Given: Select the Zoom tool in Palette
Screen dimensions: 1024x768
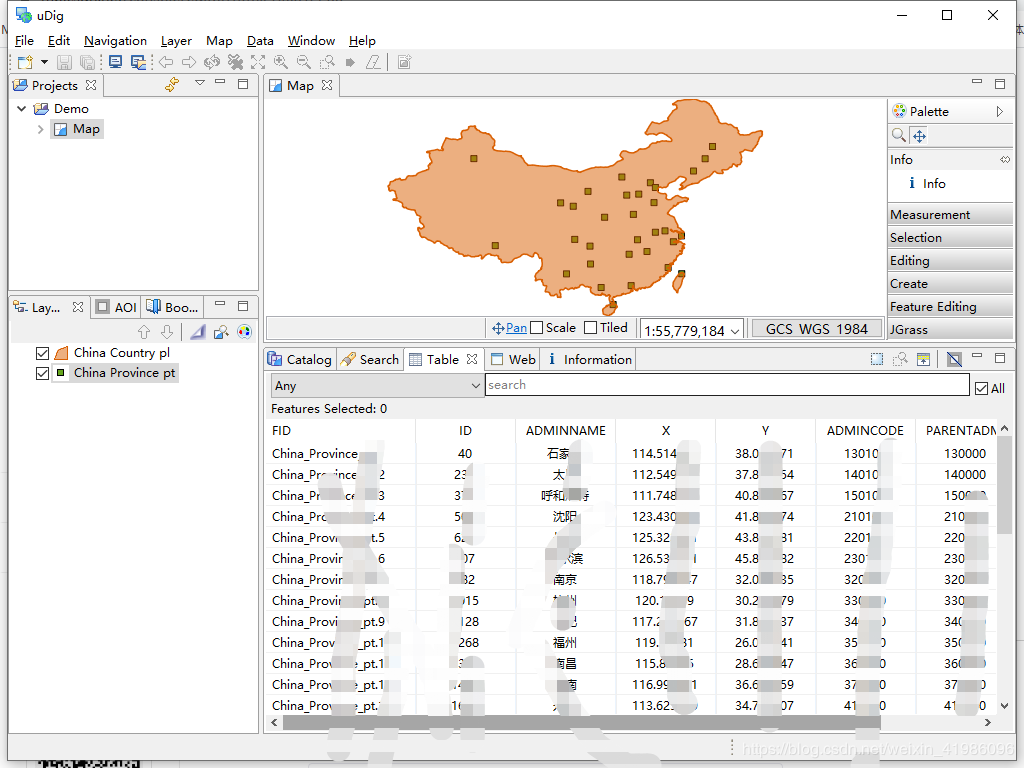Looking at the screenshot, I should pos(899,136).
